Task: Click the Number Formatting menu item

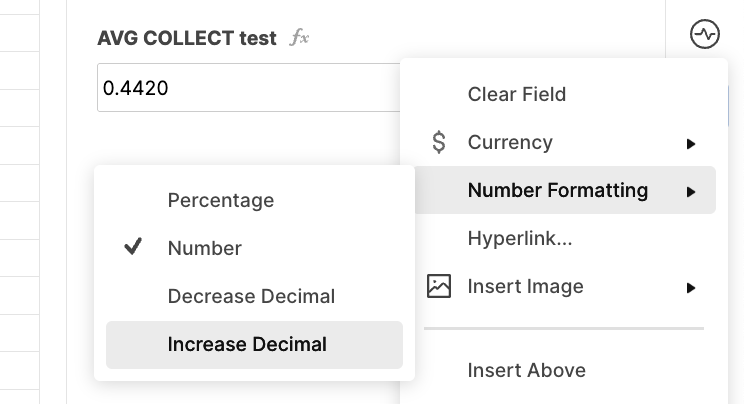Action: coord(565,190)
